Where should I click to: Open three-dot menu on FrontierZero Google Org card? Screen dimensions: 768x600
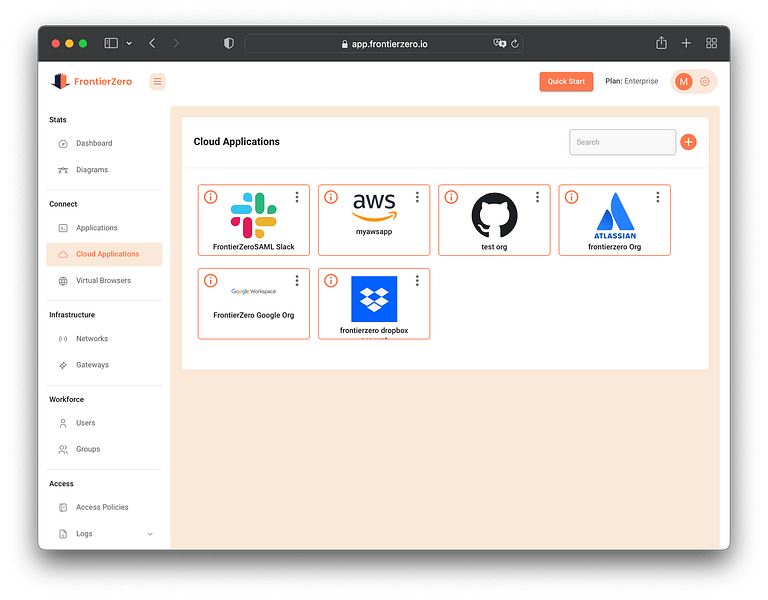pos(297,281)
